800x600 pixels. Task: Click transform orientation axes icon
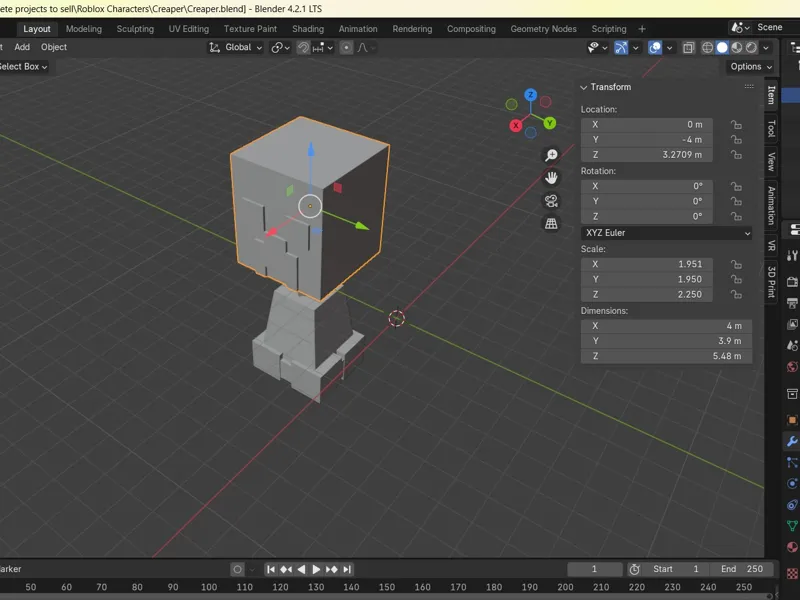click(214, 47)
